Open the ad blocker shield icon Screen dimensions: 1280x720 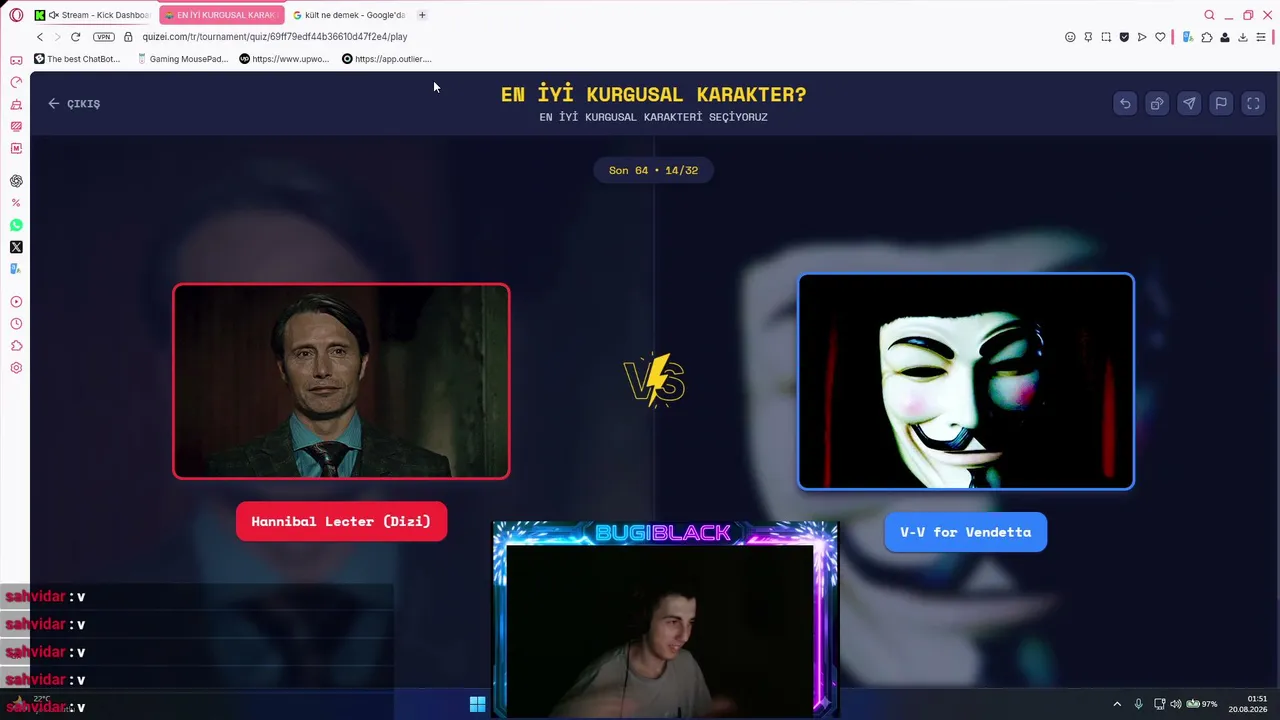pyautogui.click(x=1124, y=37)
